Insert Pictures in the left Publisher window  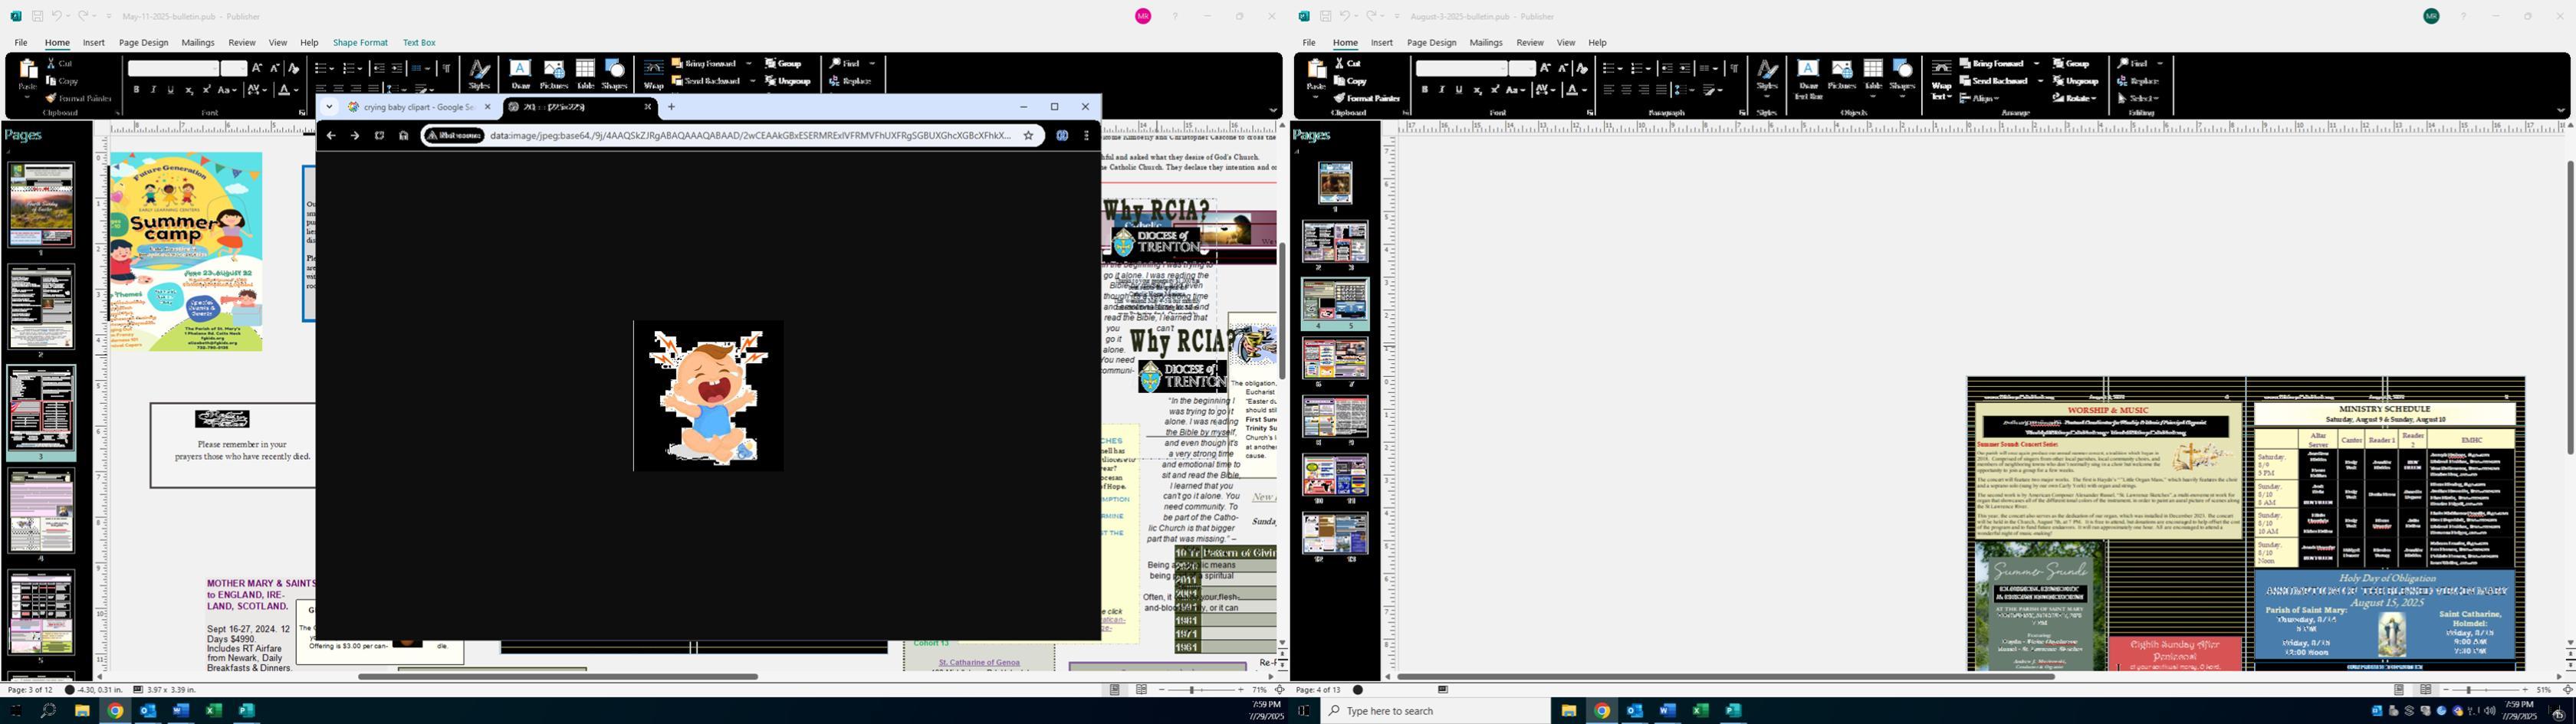(x=554, y=75)
